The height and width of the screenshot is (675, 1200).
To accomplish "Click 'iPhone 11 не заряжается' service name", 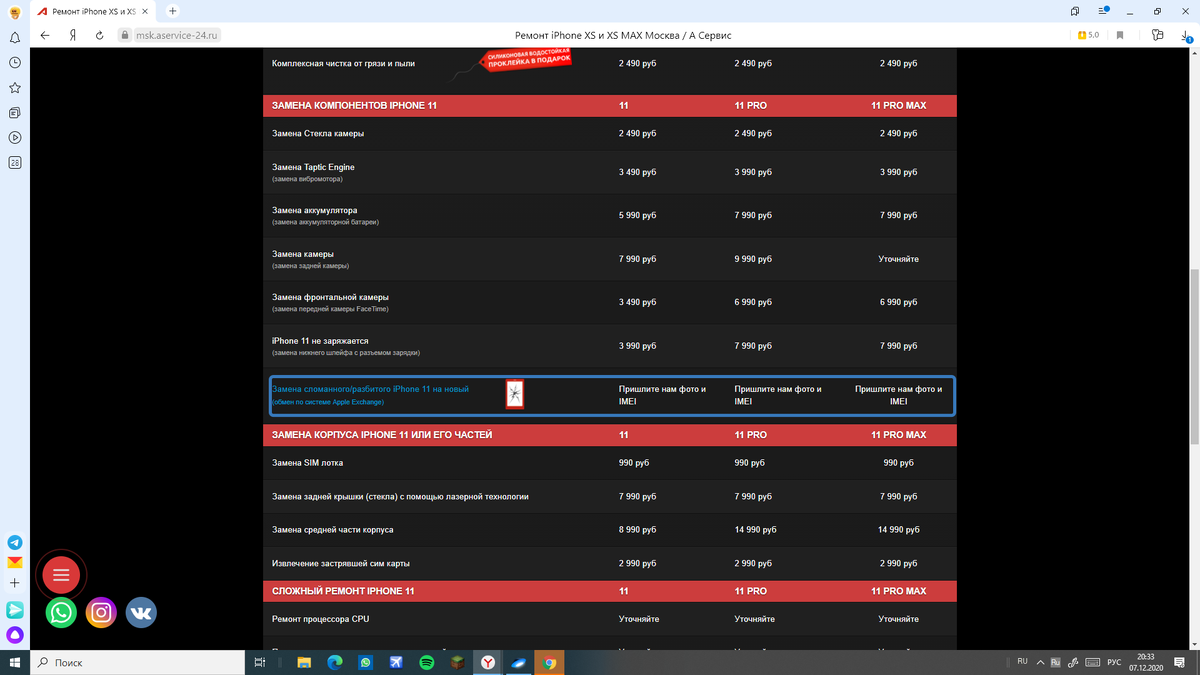I will [x=320, y=341].
